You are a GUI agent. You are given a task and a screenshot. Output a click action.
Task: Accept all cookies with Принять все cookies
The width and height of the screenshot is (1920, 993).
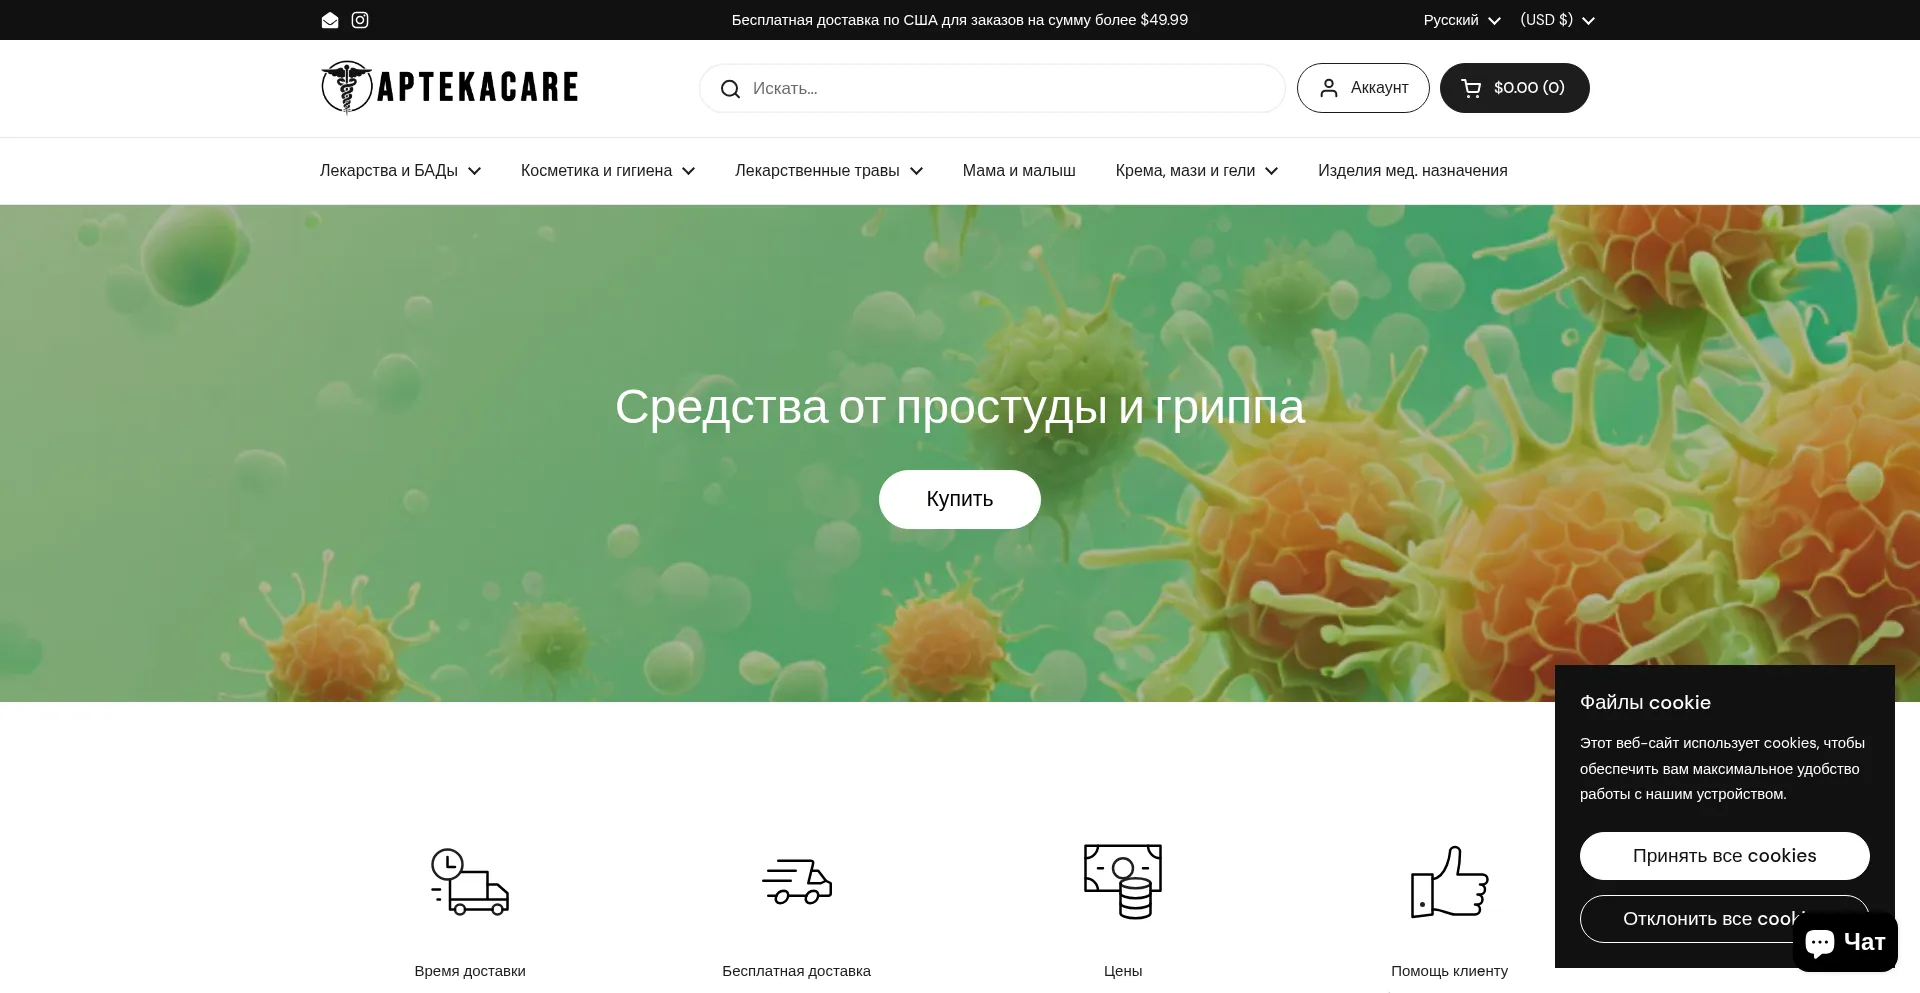tap(1724, 856)
